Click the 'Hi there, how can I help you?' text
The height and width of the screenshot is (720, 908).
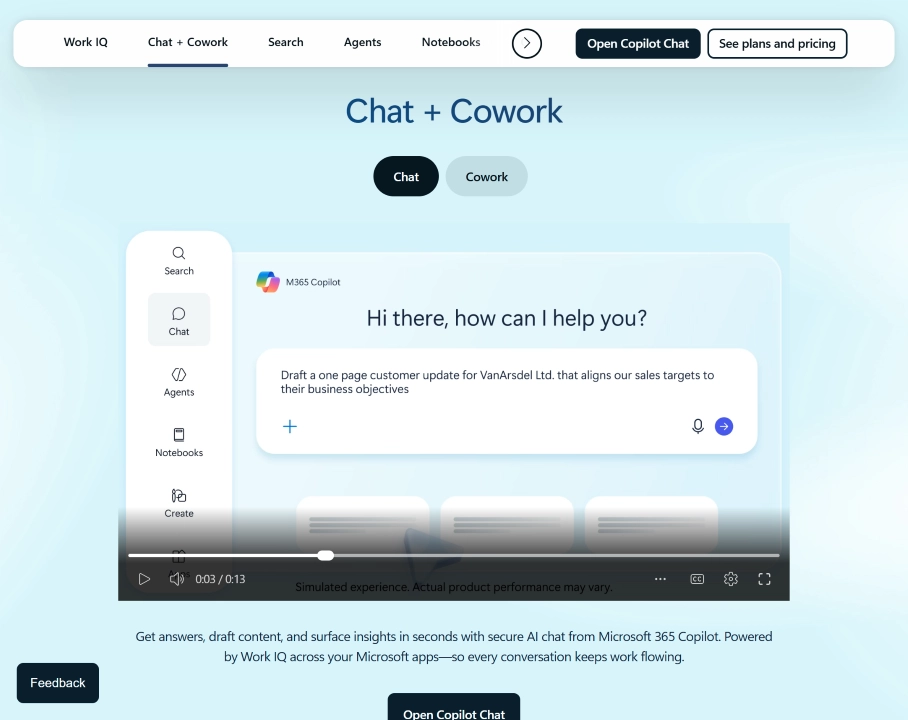click(x=507, y=318)
